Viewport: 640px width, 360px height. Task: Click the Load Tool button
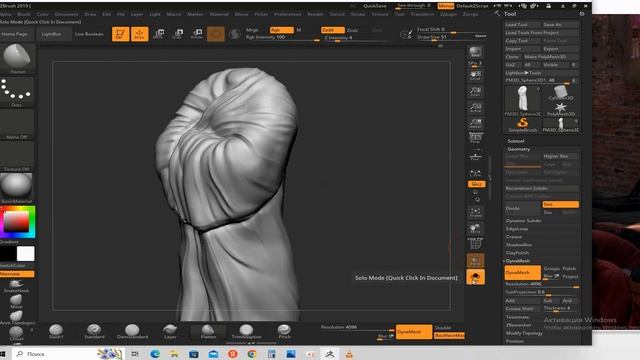tap(522, 24)
